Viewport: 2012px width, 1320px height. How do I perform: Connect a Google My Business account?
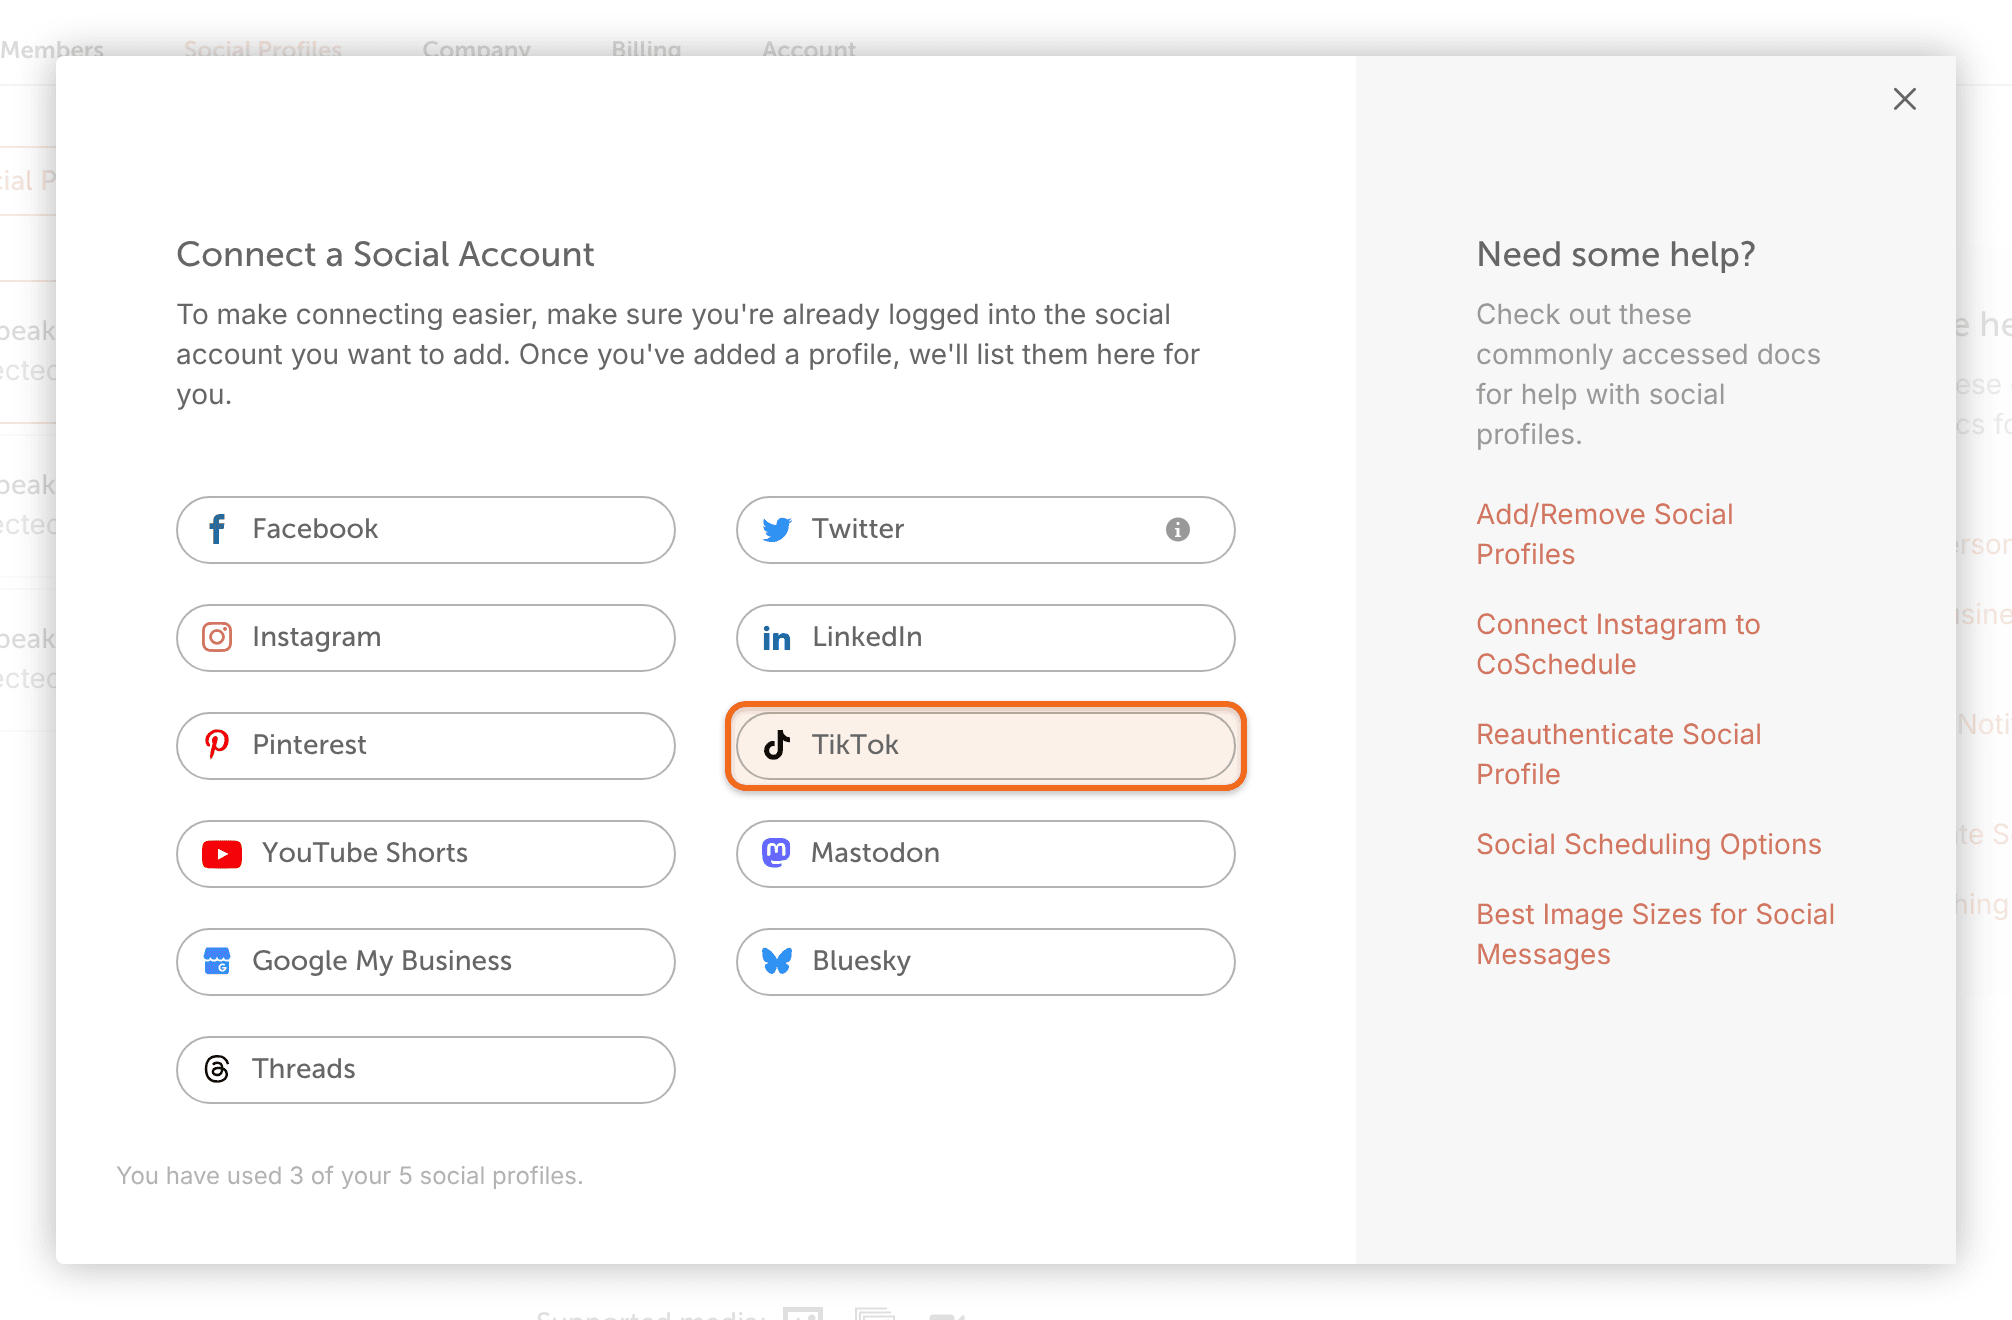[x=426, y=962]
